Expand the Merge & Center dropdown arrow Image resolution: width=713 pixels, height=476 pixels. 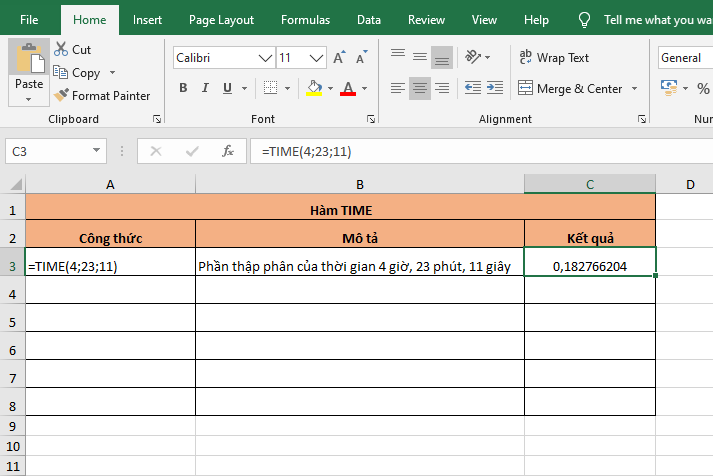tap(634, 88)
